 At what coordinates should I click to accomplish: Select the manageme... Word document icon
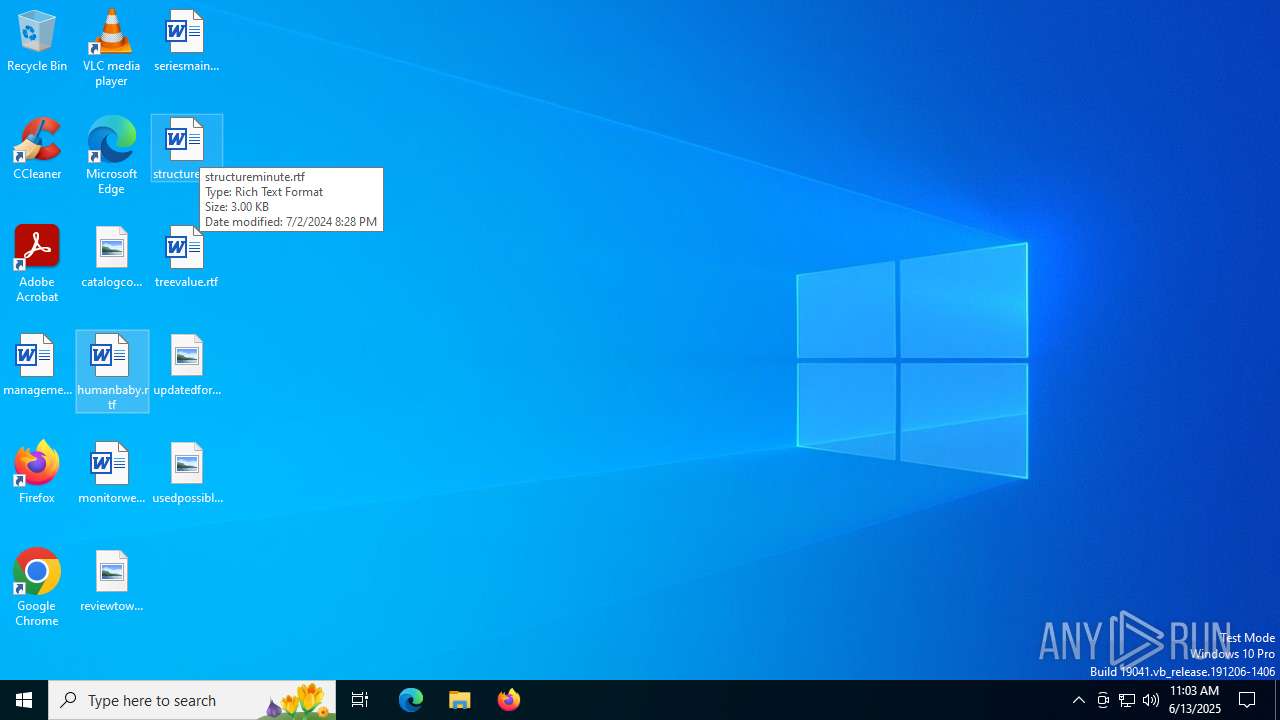tap(37, 365)
